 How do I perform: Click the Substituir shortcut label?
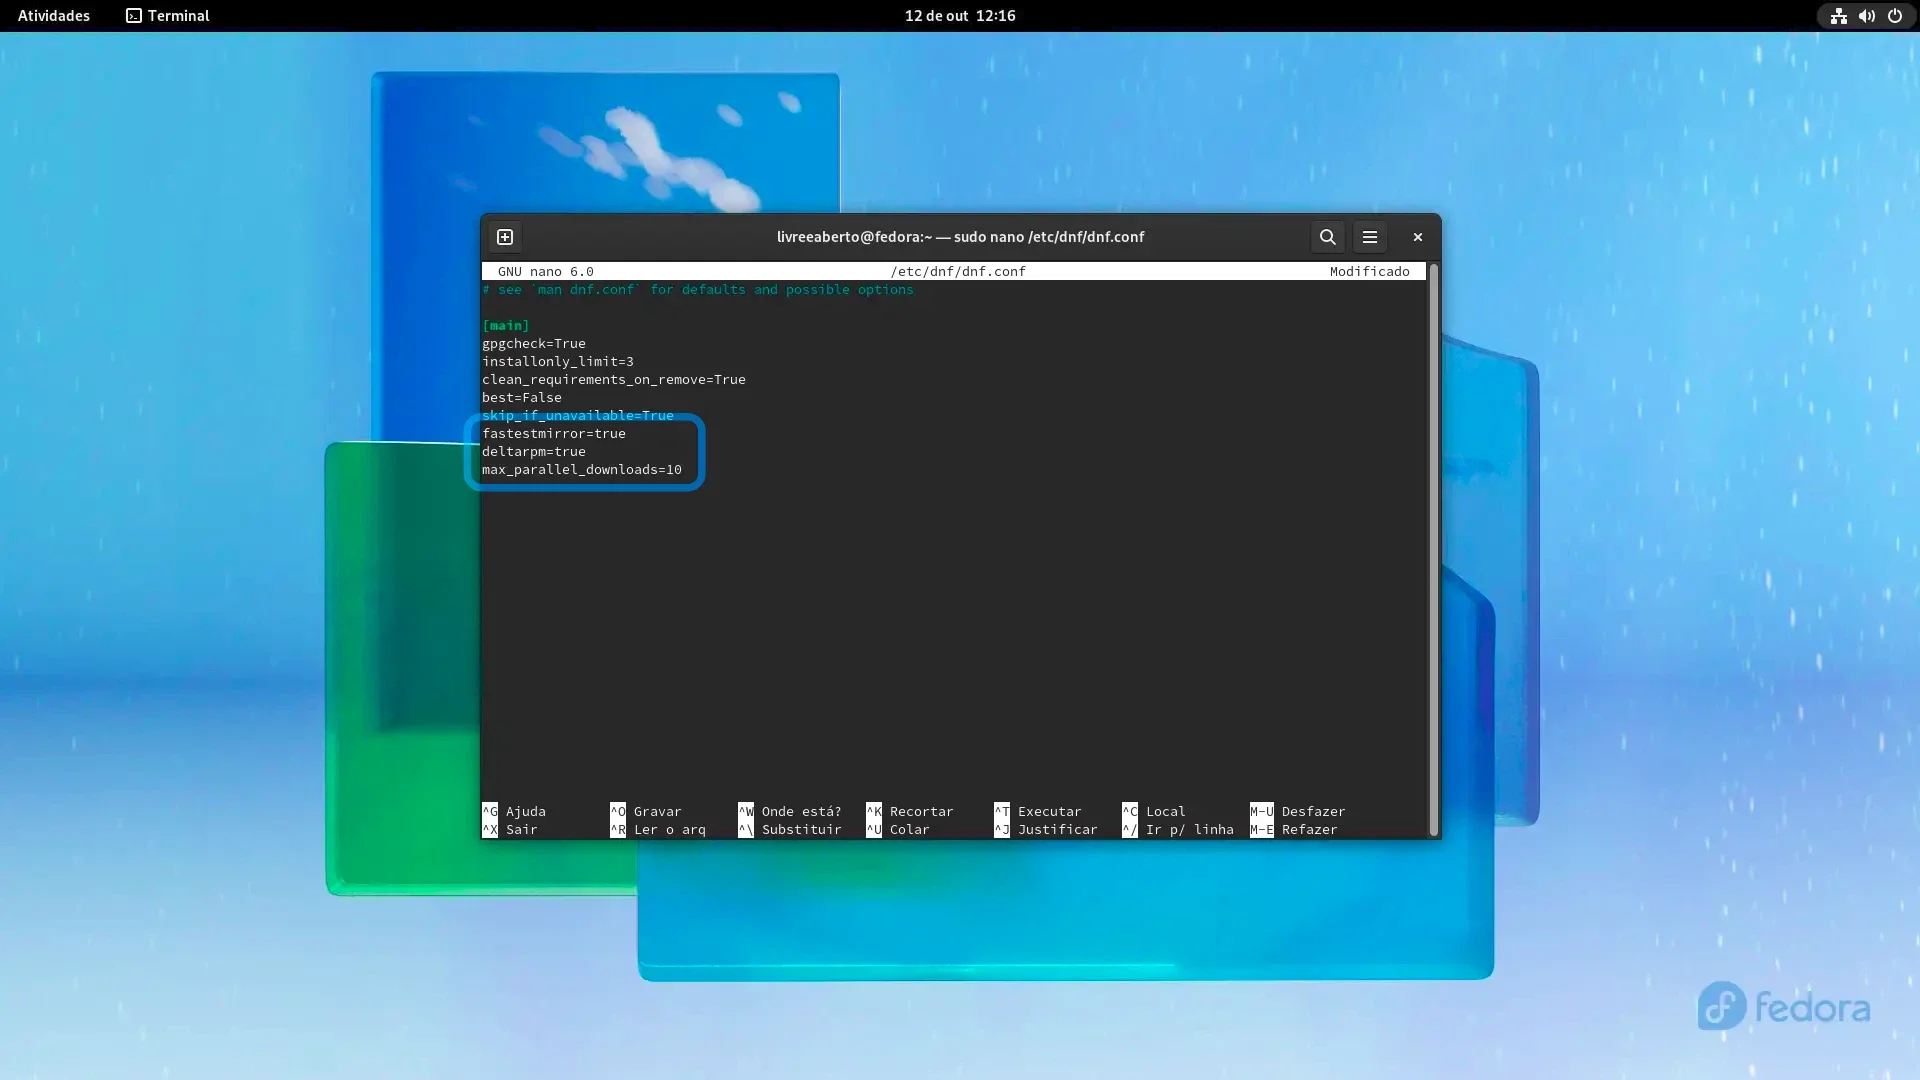[802, 829]
